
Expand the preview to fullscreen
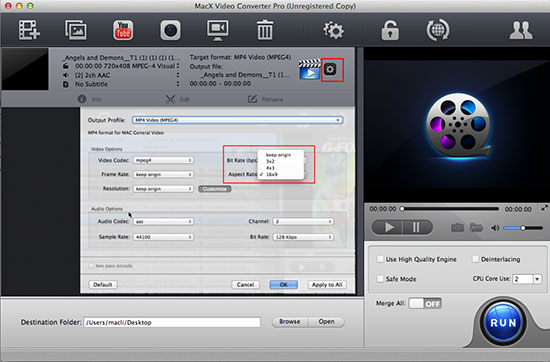click(x=544, y=208)
